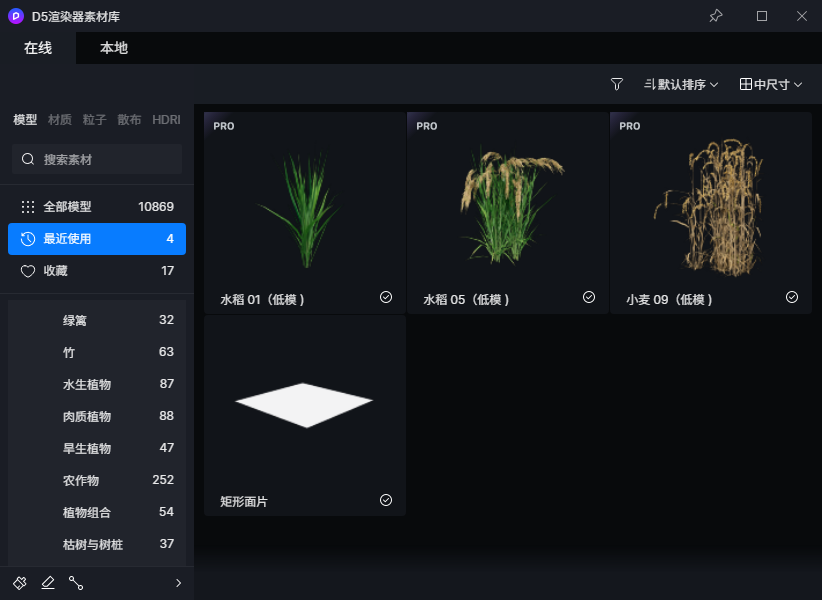Screen dimensions: 822x600
Task: Toggle check mark on 水稻 01 card
Action: [x=386, y=297]
